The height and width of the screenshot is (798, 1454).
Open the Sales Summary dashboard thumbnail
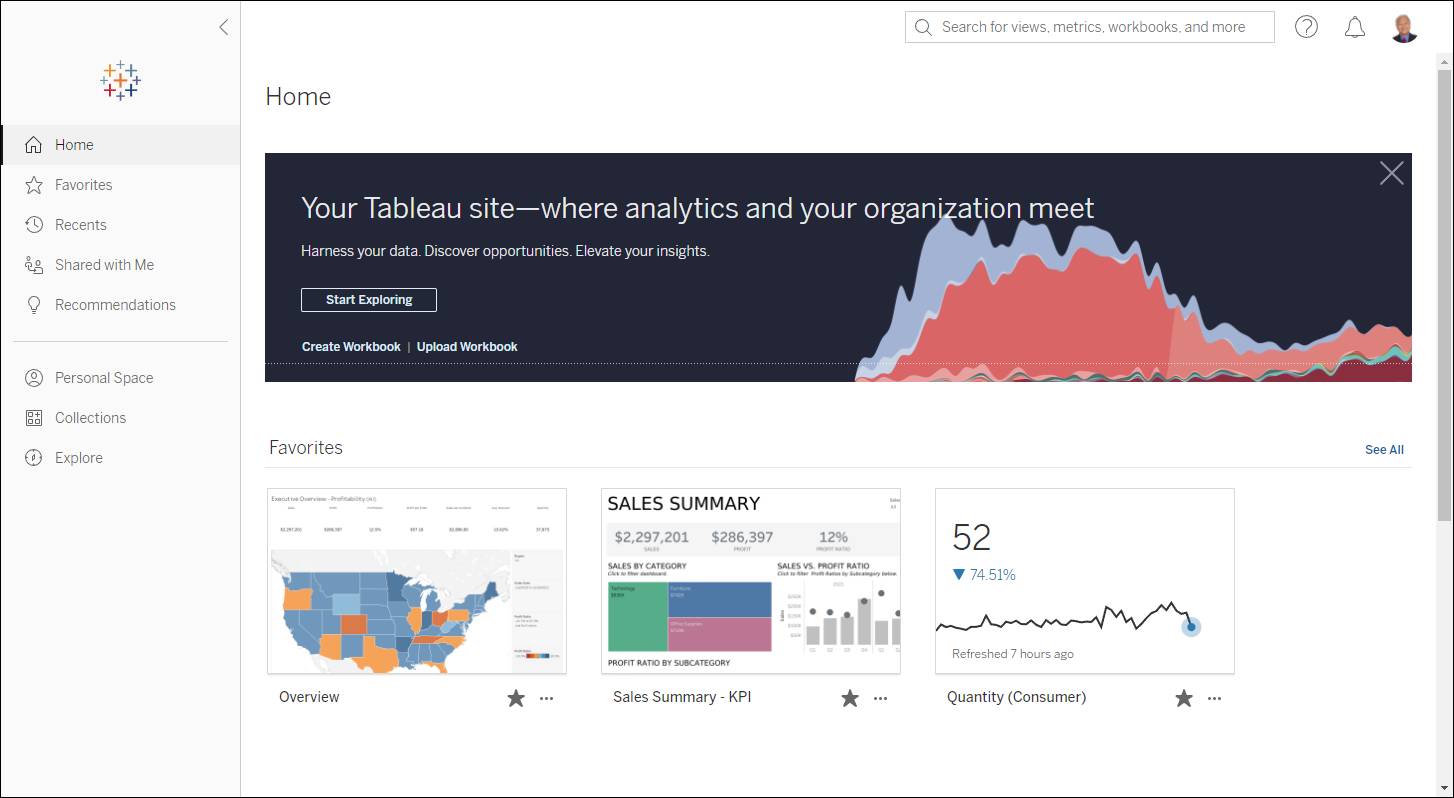tap(751, 581)
